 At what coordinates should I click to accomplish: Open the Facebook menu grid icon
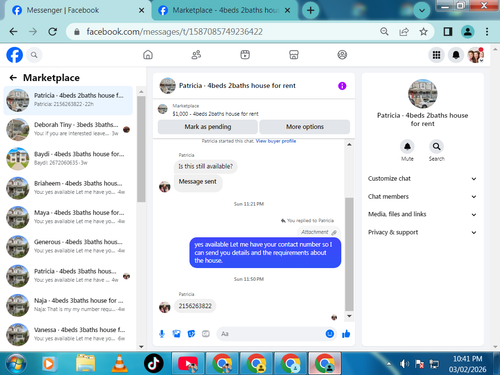436,55
